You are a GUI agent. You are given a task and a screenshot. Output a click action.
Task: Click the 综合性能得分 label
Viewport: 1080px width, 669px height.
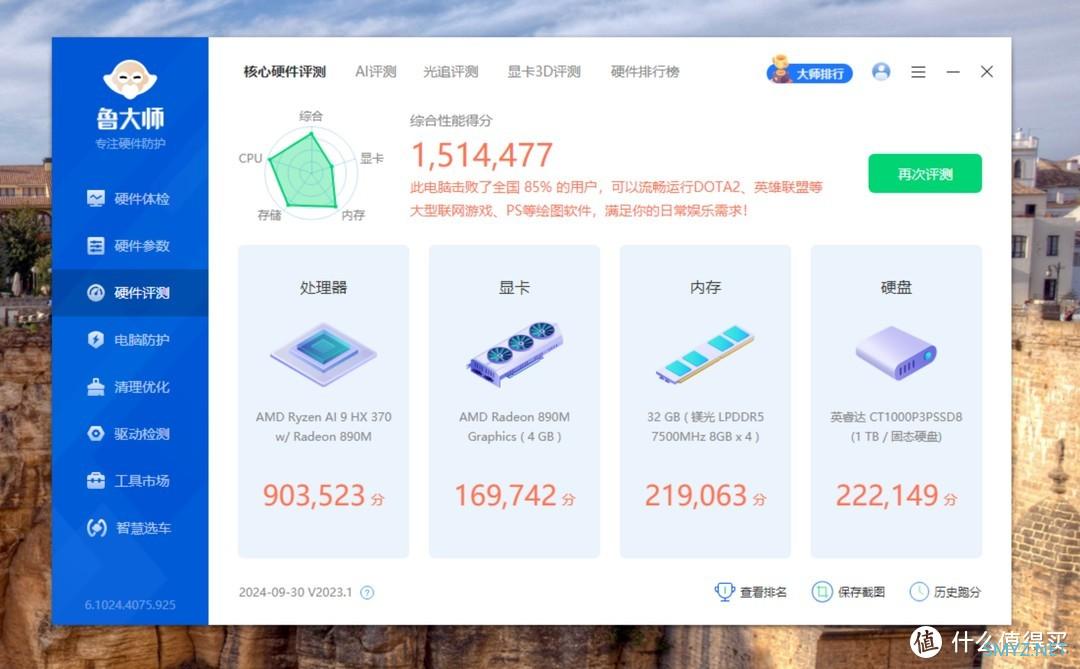(x=451, y=121)
